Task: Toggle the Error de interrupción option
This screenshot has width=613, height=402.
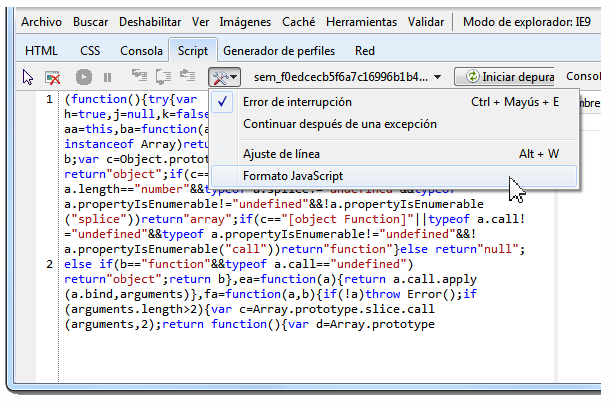Action: pyautogui.click(x=394, y=102)
